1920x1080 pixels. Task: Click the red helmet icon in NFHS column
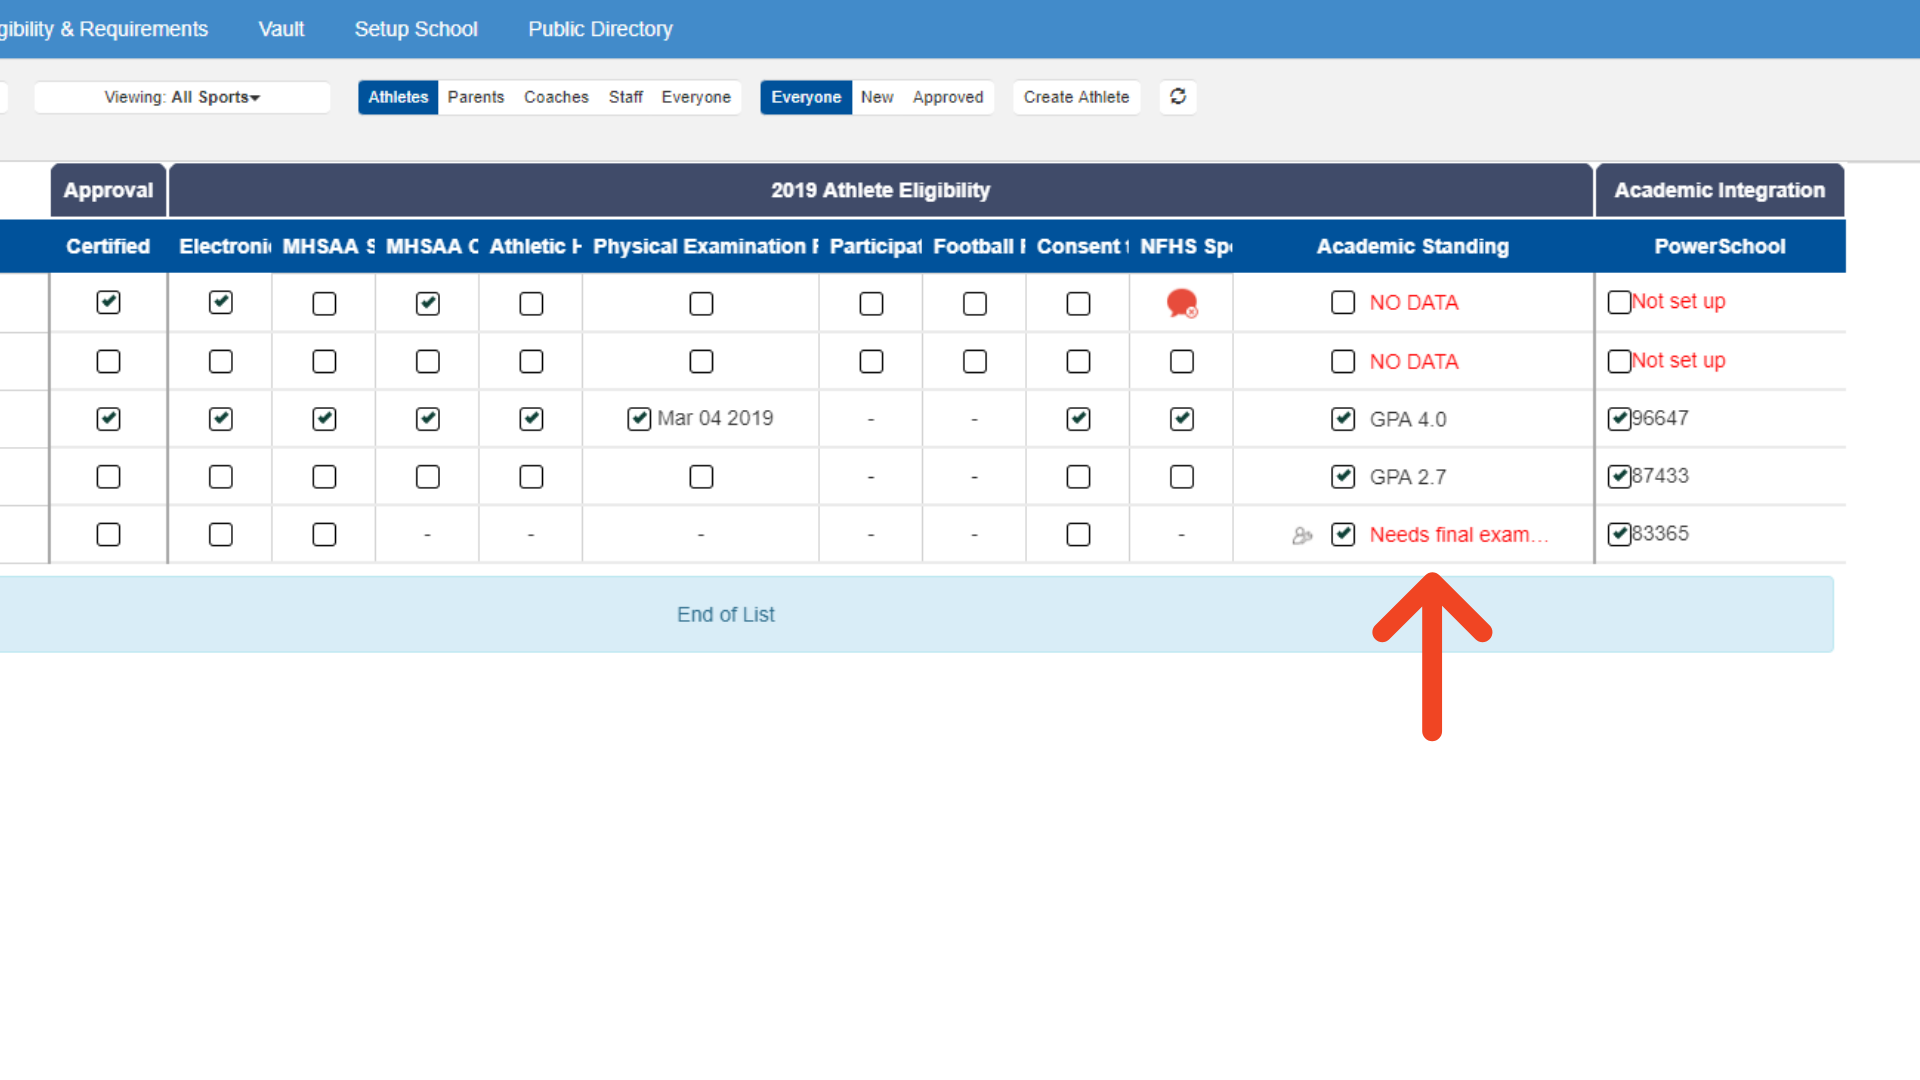point(1182,303)
